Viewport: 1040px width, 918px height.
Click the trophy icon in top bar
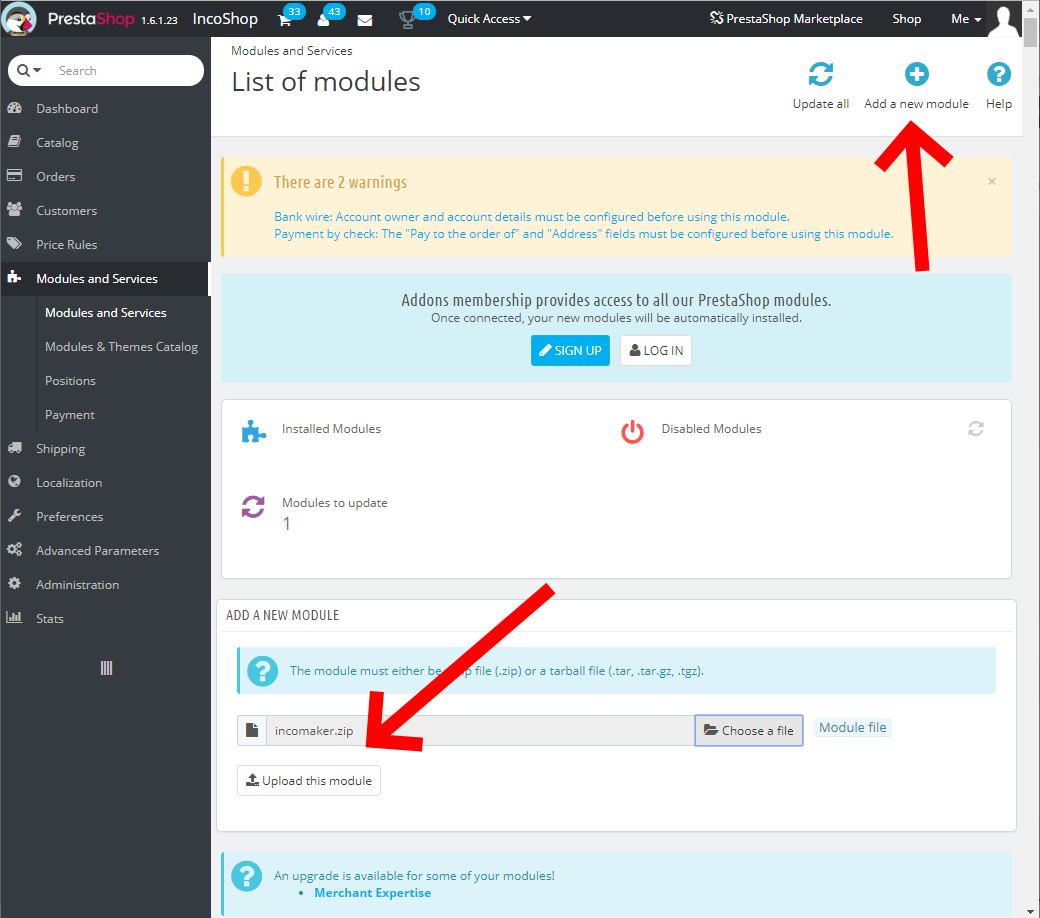407,19
